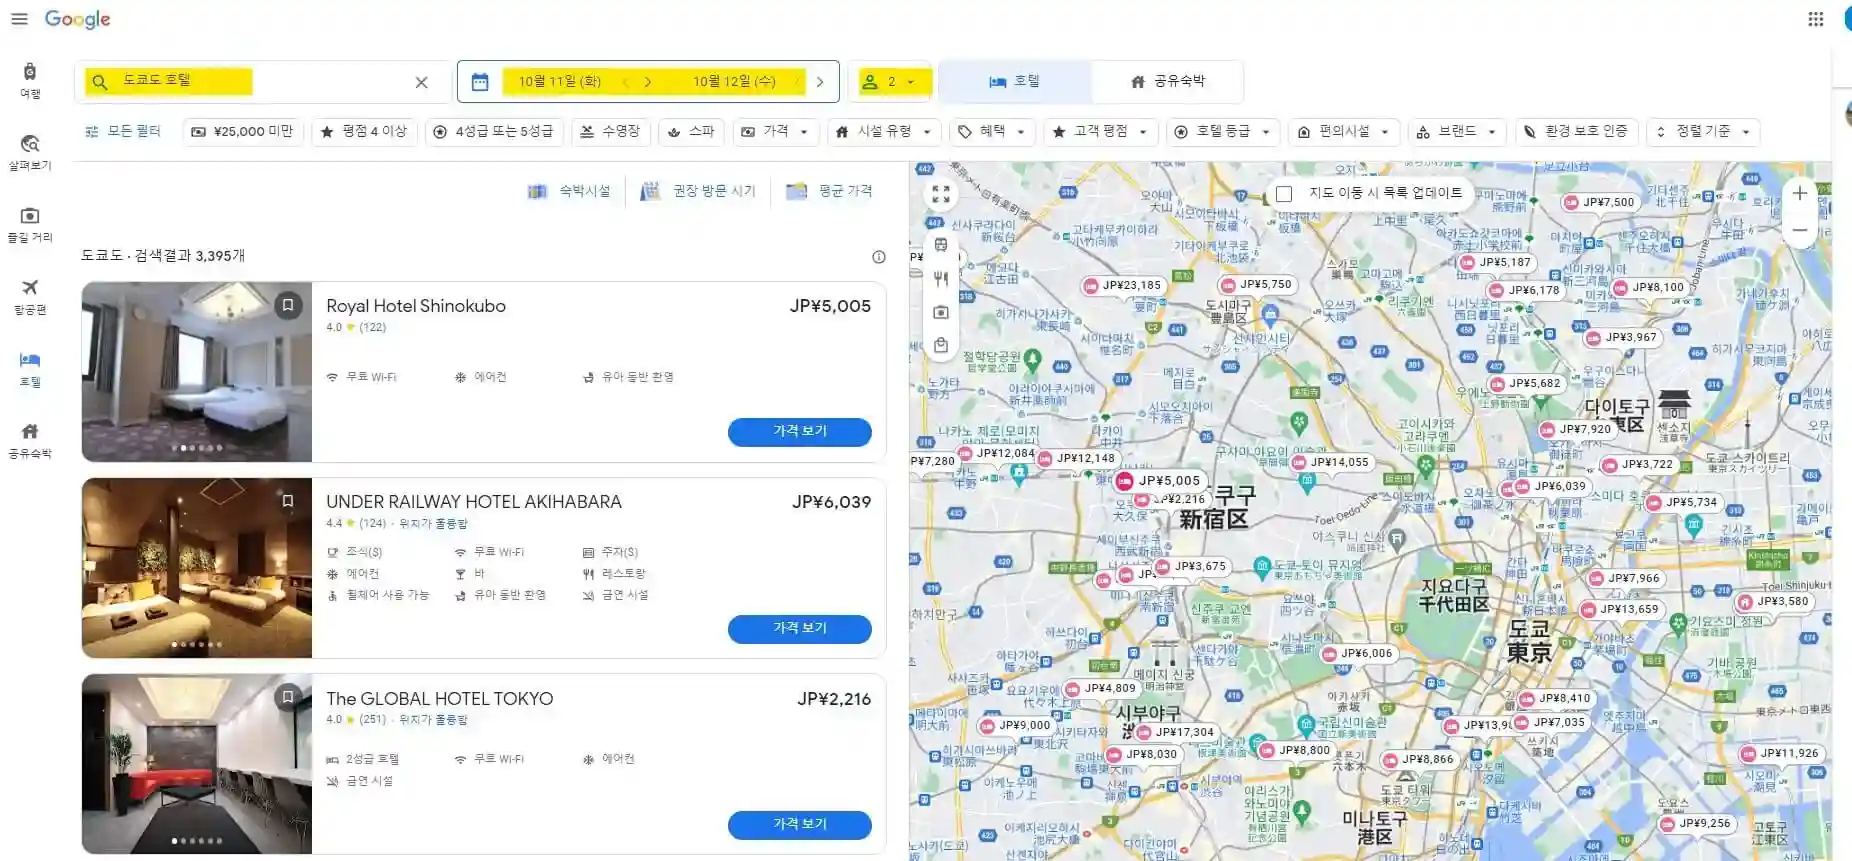This screenshot has width=1852, height=861.
Task: Open the Google apps grid
Action: pyautogui.click(x=1816, y=19)
